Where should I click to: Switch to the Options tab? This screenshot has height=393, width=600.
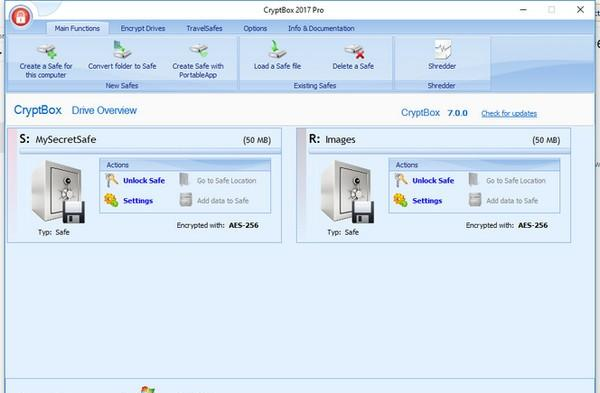255,28
